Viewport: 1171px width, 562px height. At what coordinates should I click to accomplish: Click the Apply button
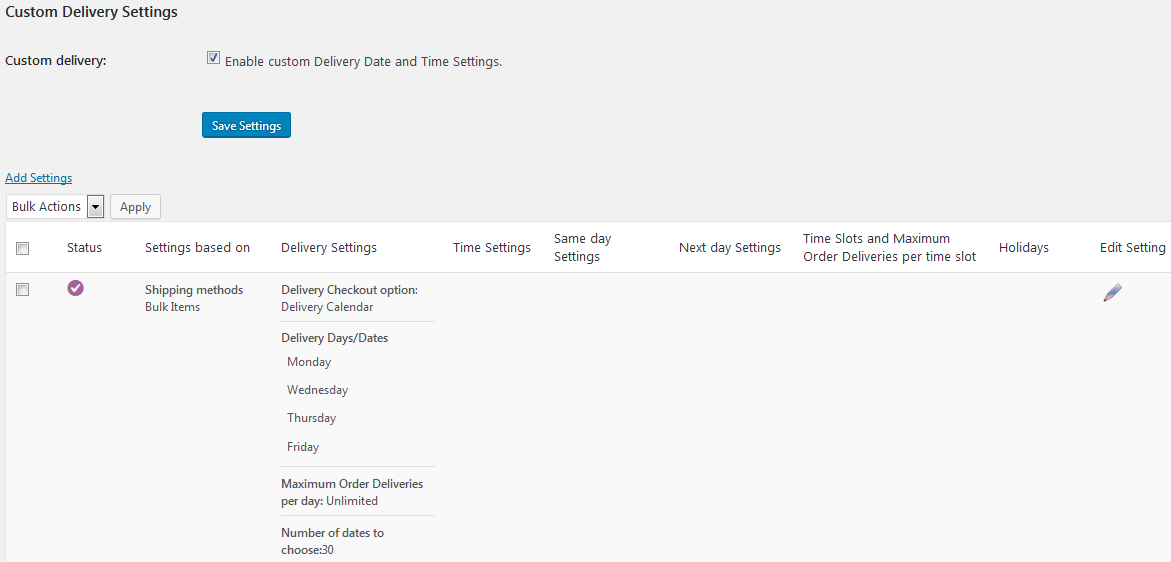click(x=135, y=207)
